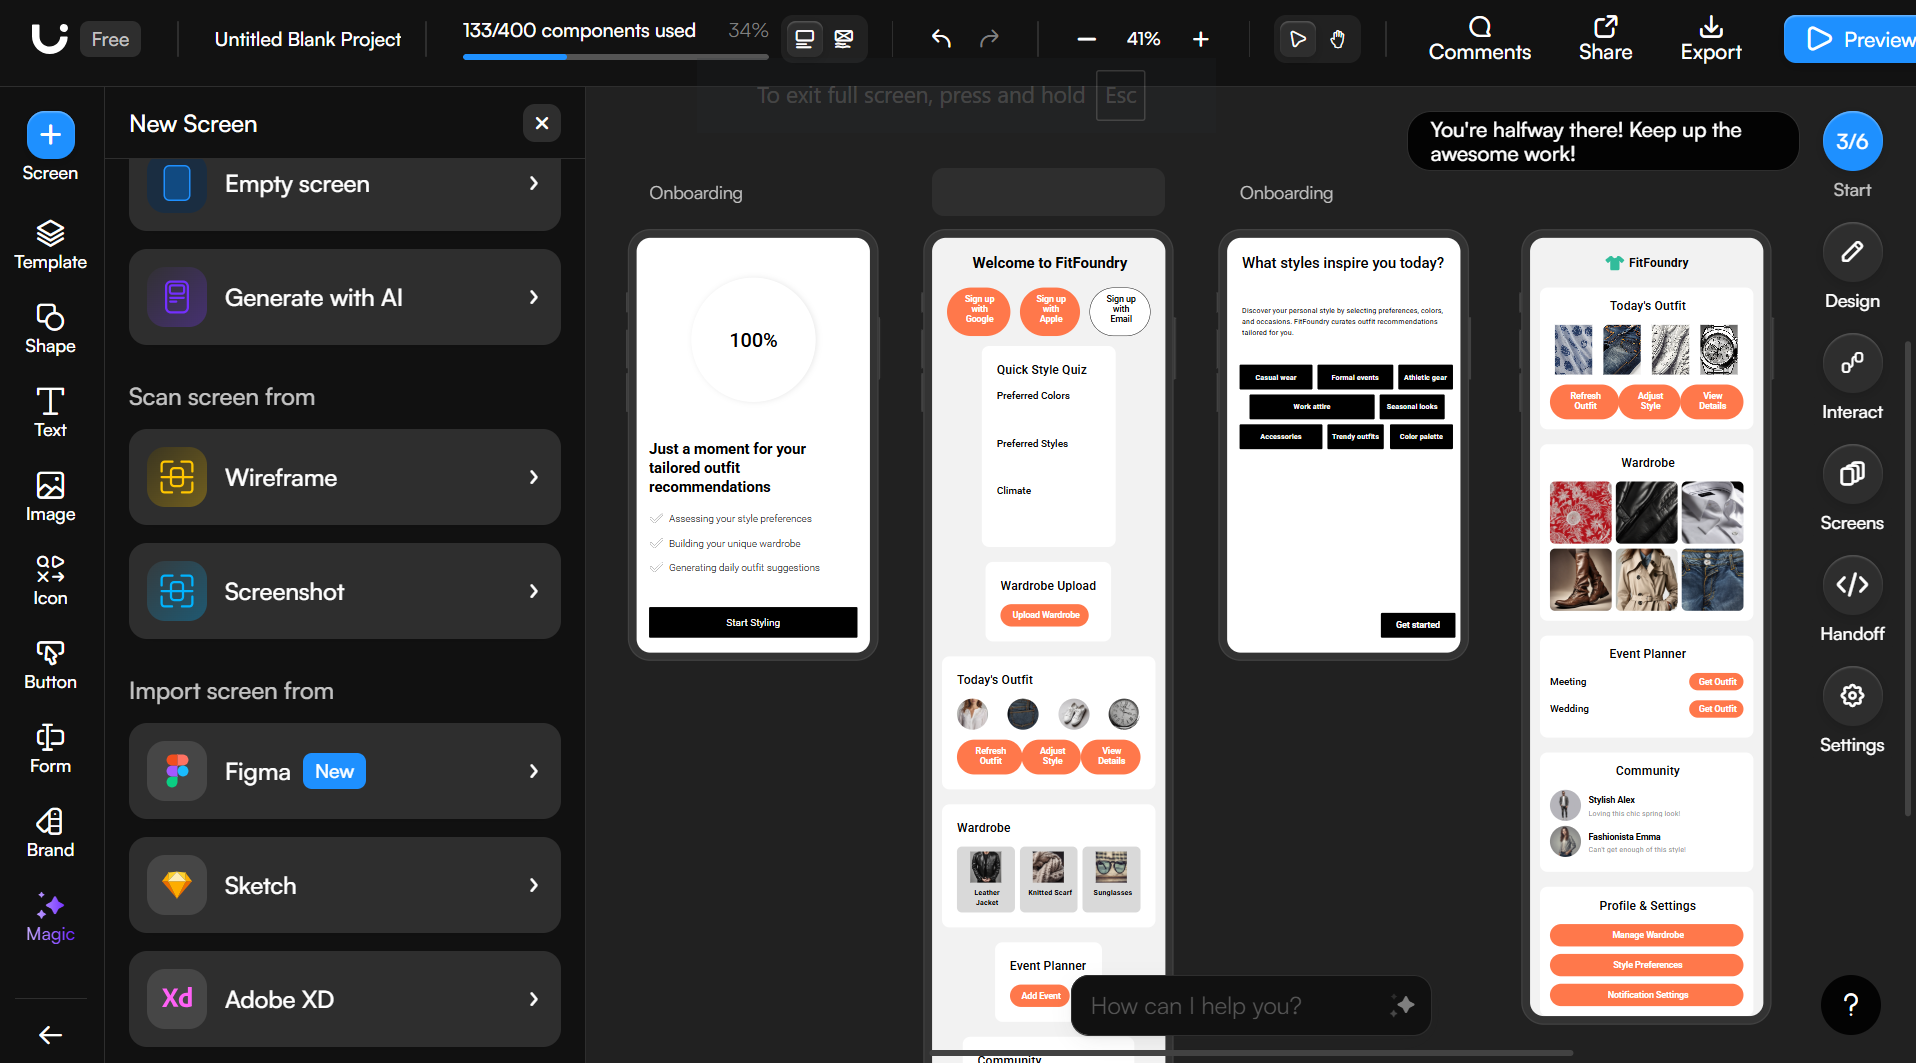1916x1063 pixels.
Task: Expand the Screenshot scan option
Action: 345,591
